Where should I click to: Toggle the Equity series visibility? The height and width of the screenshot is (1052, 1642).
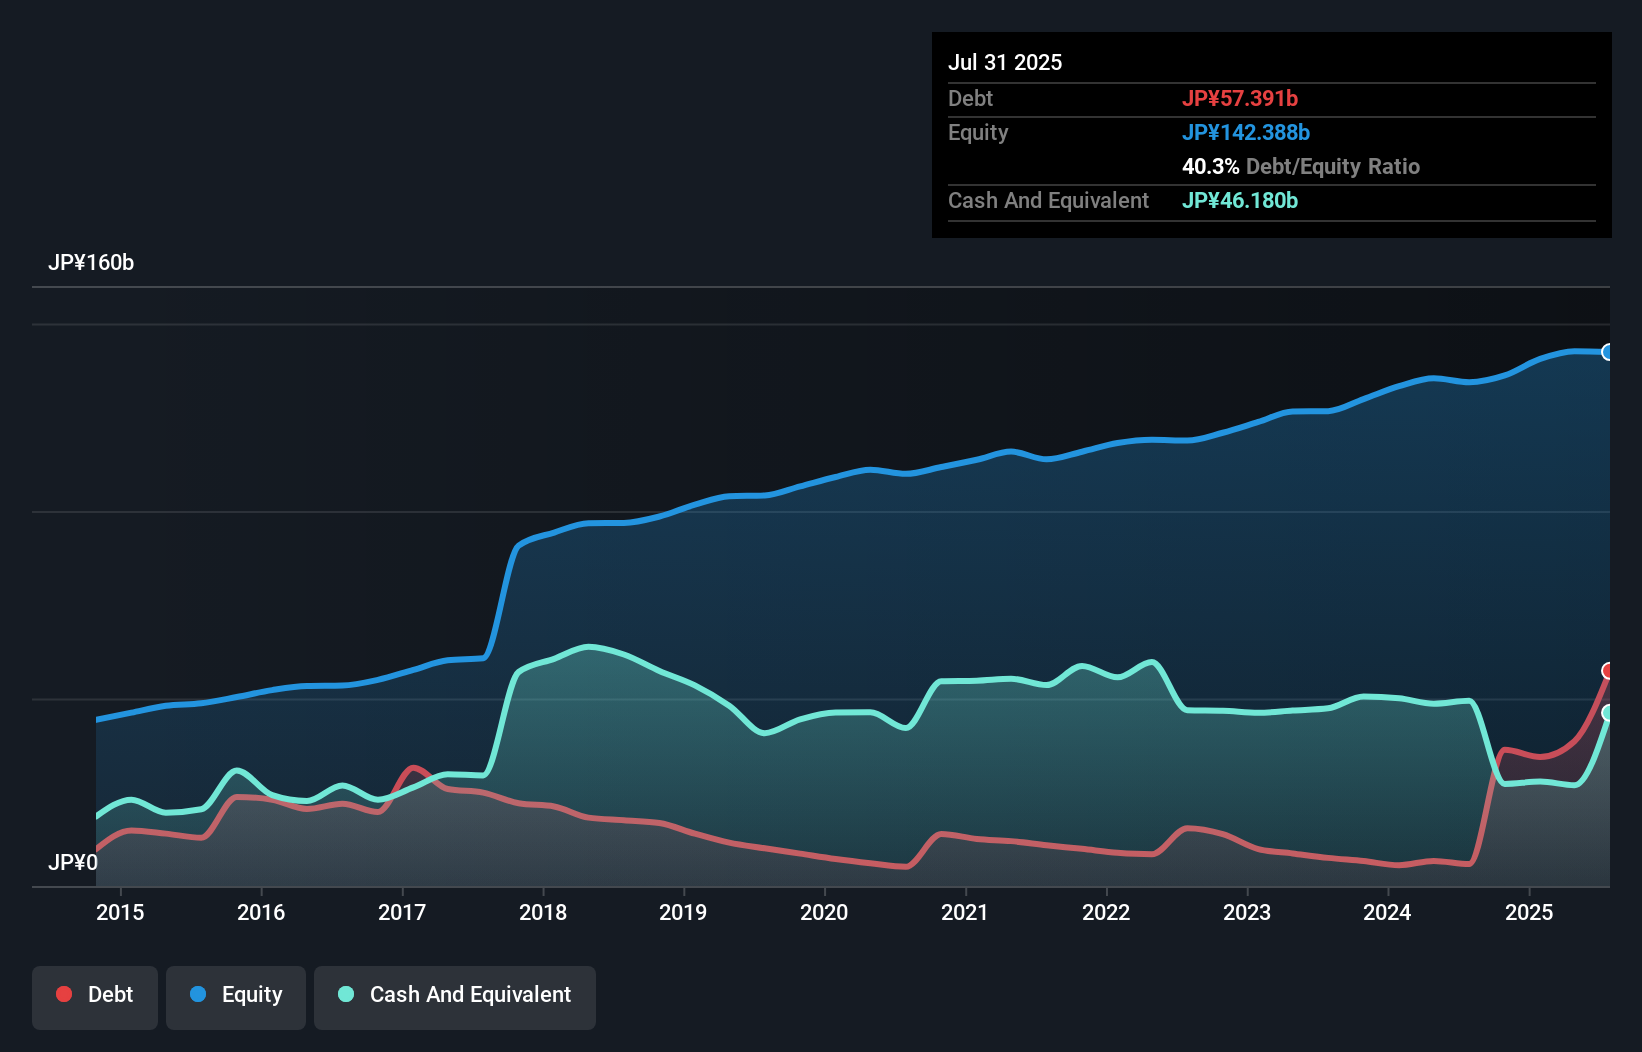coord(235,996)
